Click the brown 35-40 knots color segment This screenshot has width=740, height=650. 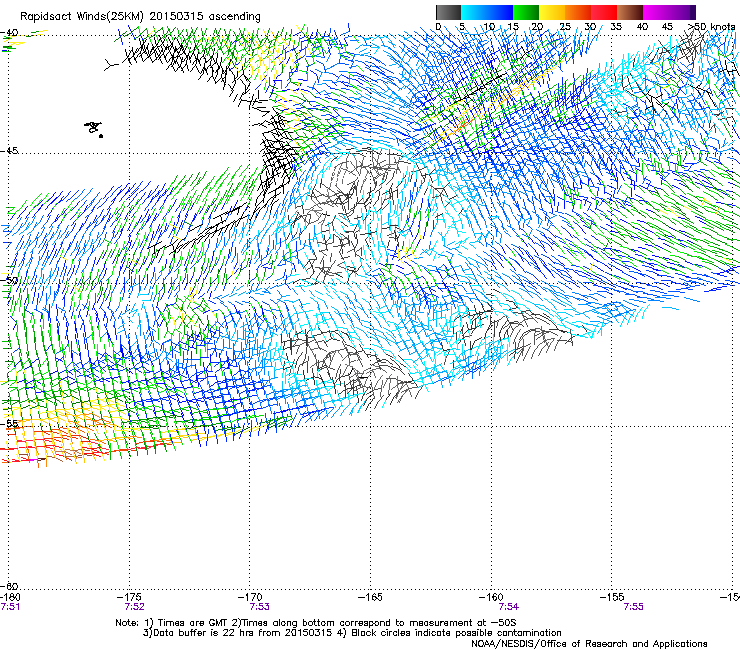point(630,12)
